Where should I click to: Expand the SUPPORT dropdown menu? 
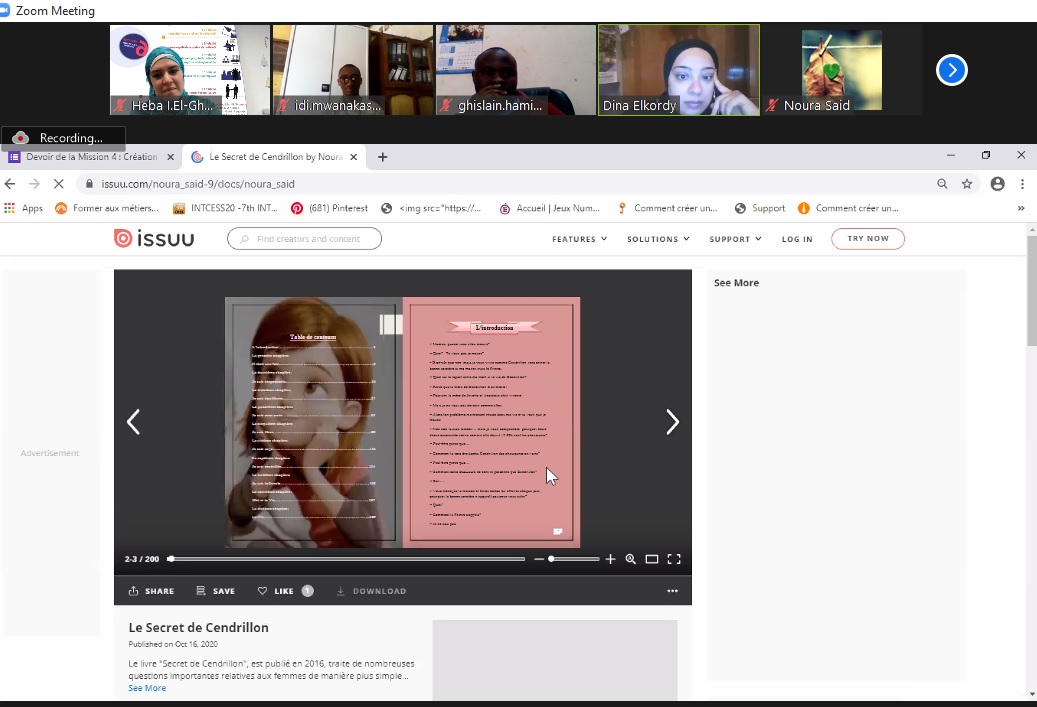pos(735,239)
